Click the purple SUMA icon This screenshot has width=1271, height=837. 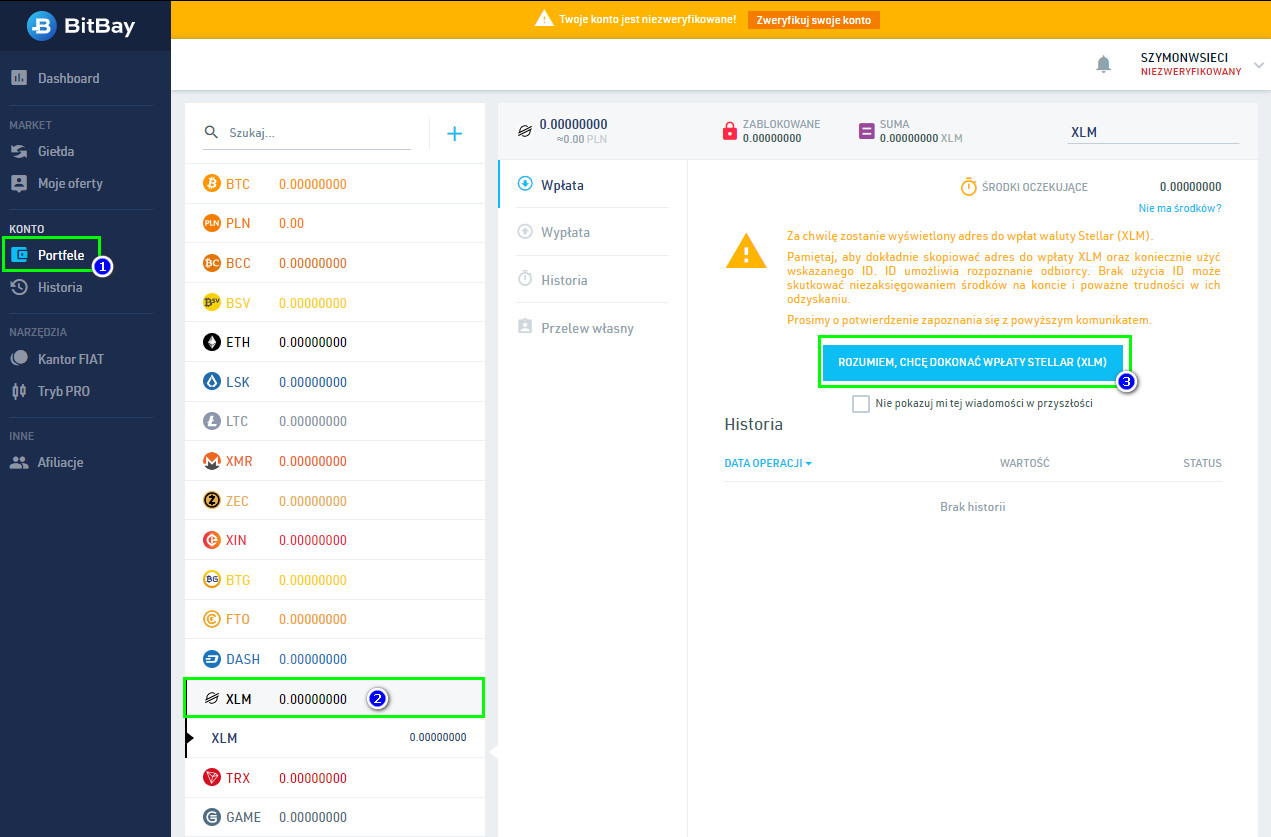click(x=866, y=131)
